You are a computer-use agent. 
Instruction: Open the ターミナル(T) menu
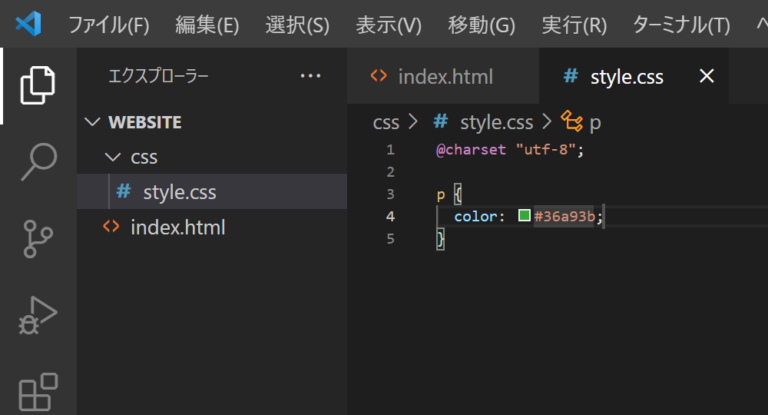point(681,24)
